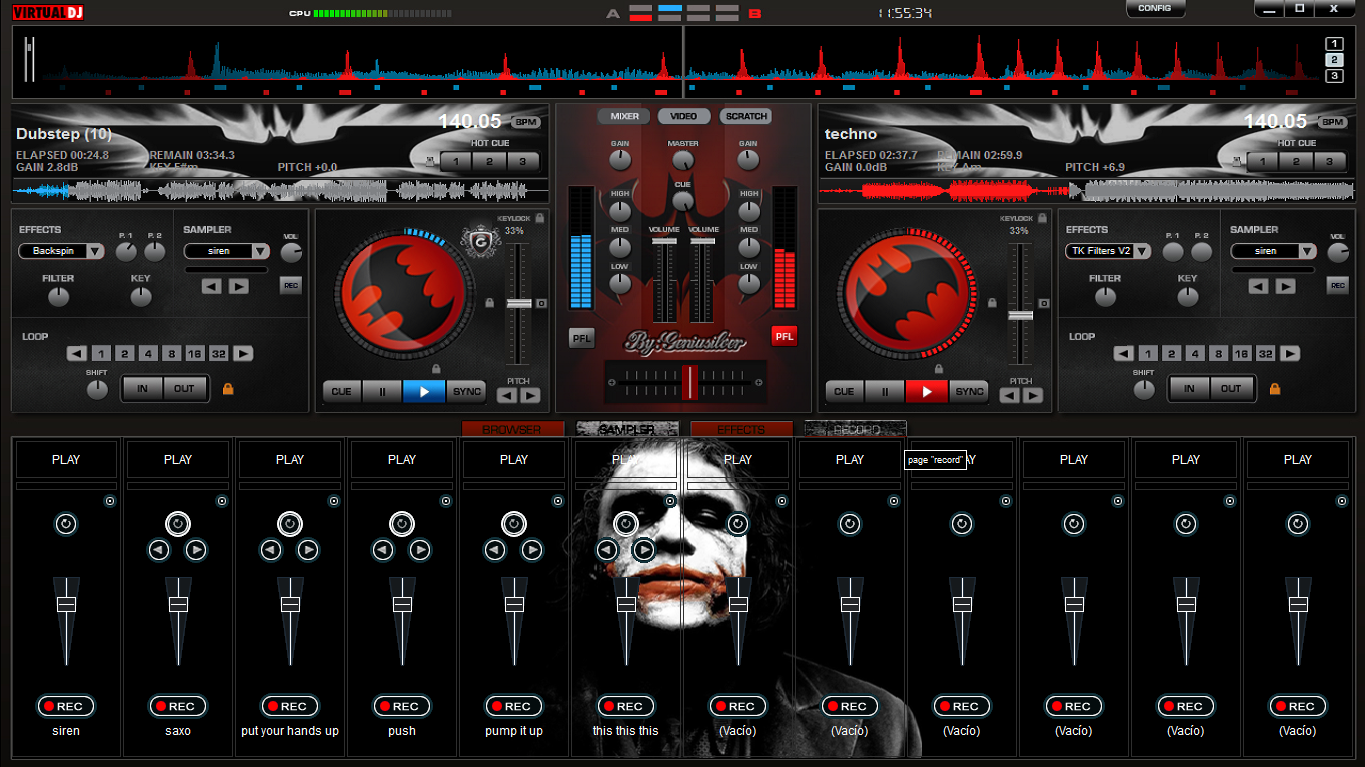Click right arrow in 'put your hands up' slot
This screenshot has height=767, width=1365.
308,549
